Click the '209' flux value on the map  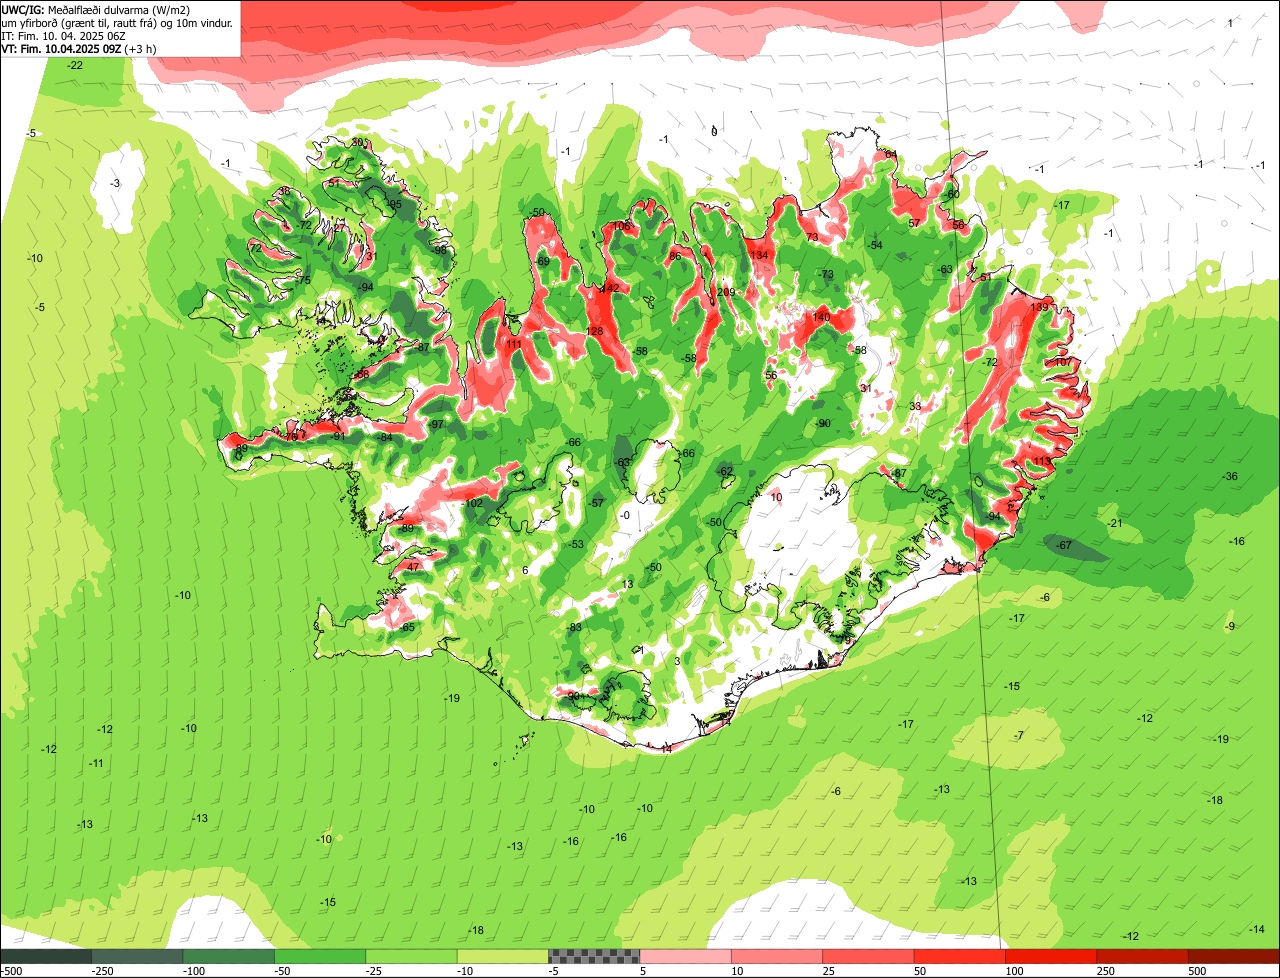[x=726, y=292]
